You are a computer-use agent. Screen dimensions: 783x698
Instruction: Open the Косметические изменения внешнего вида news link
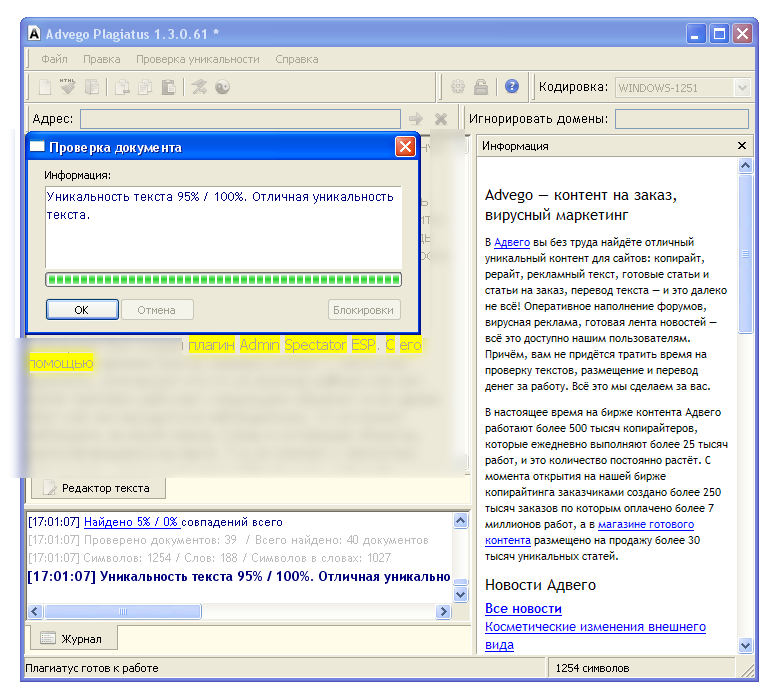point(595,636)
